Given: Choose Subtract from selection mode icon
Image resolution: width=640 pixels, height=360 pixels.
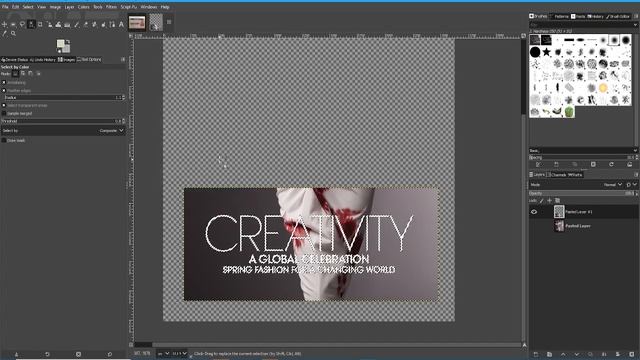Looking at the screenshot, I should click(31, 74).
